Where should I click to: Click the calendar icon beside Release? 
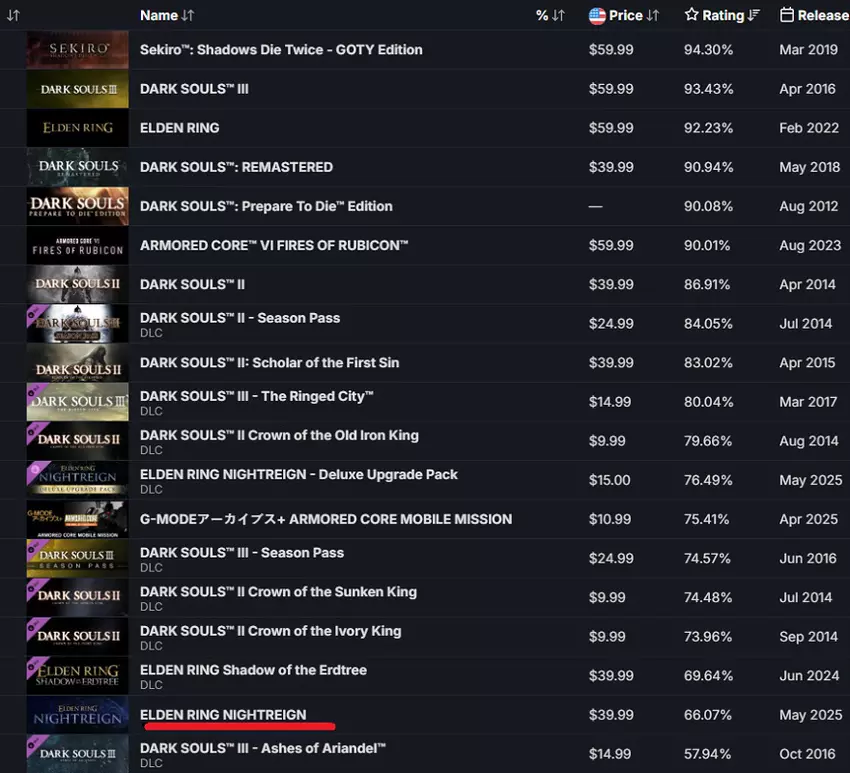pos(787,15)
